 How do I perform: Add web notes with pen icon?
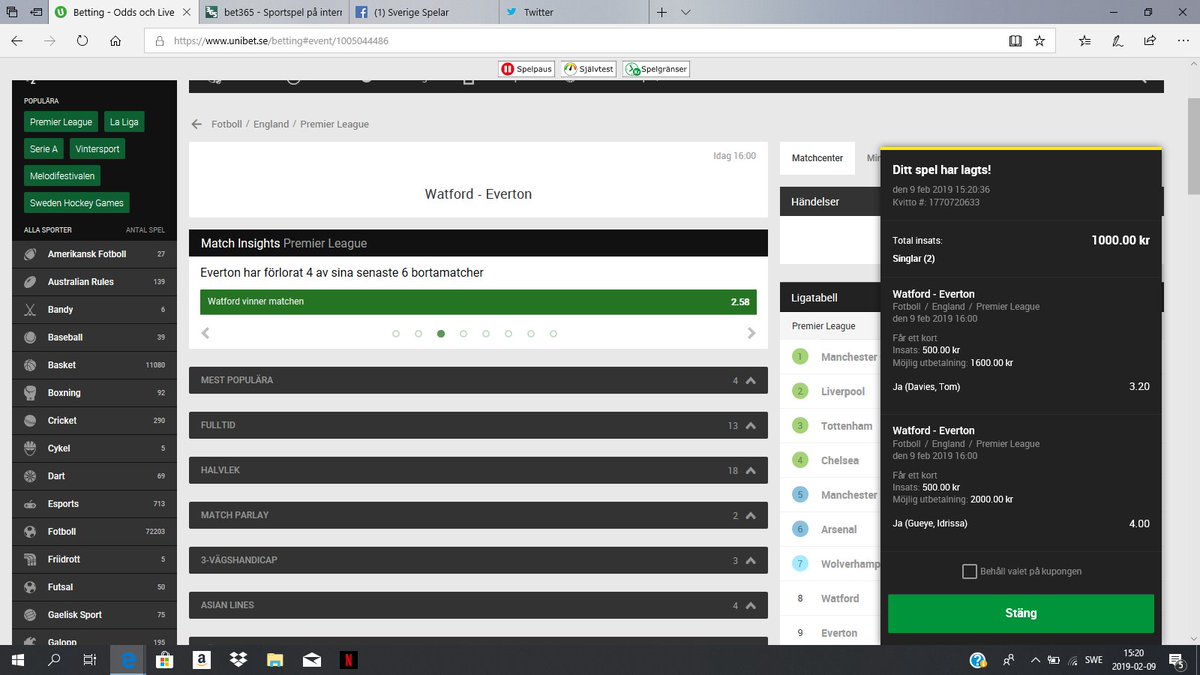pyautogui.click(x=1117, y=41)
